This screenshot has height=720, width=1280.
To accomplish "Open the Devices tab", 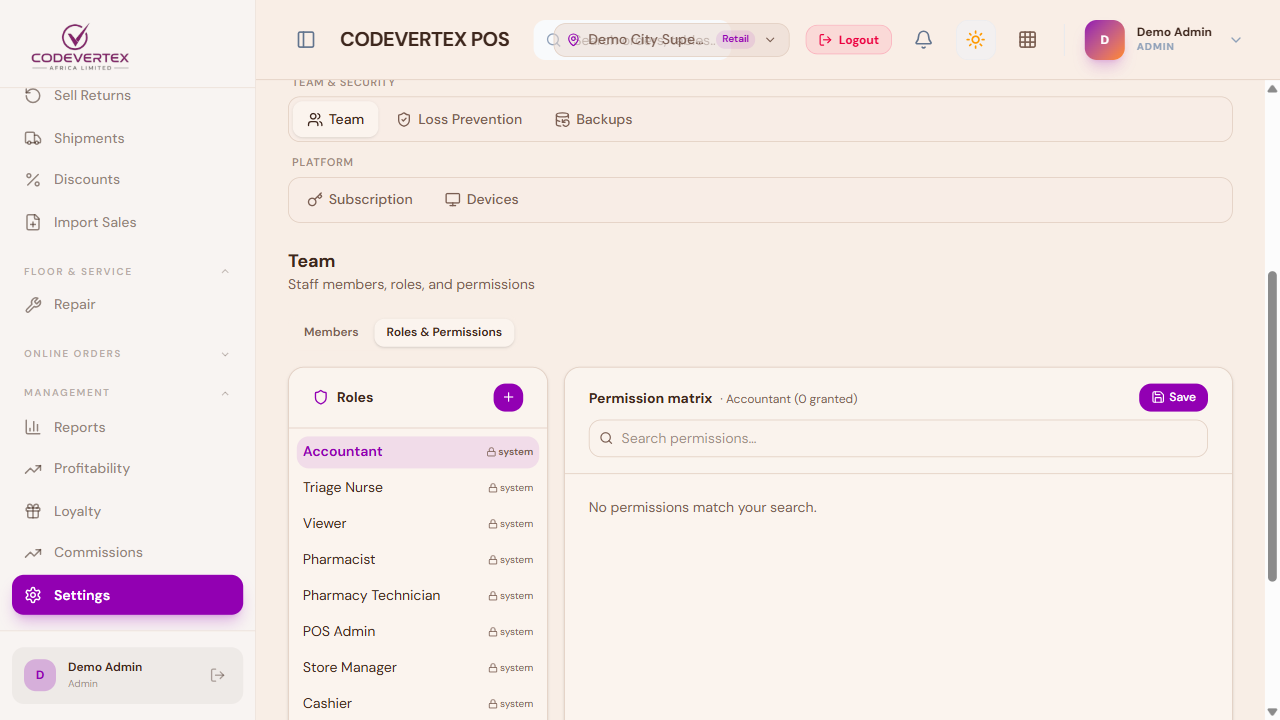I will 482,200.
